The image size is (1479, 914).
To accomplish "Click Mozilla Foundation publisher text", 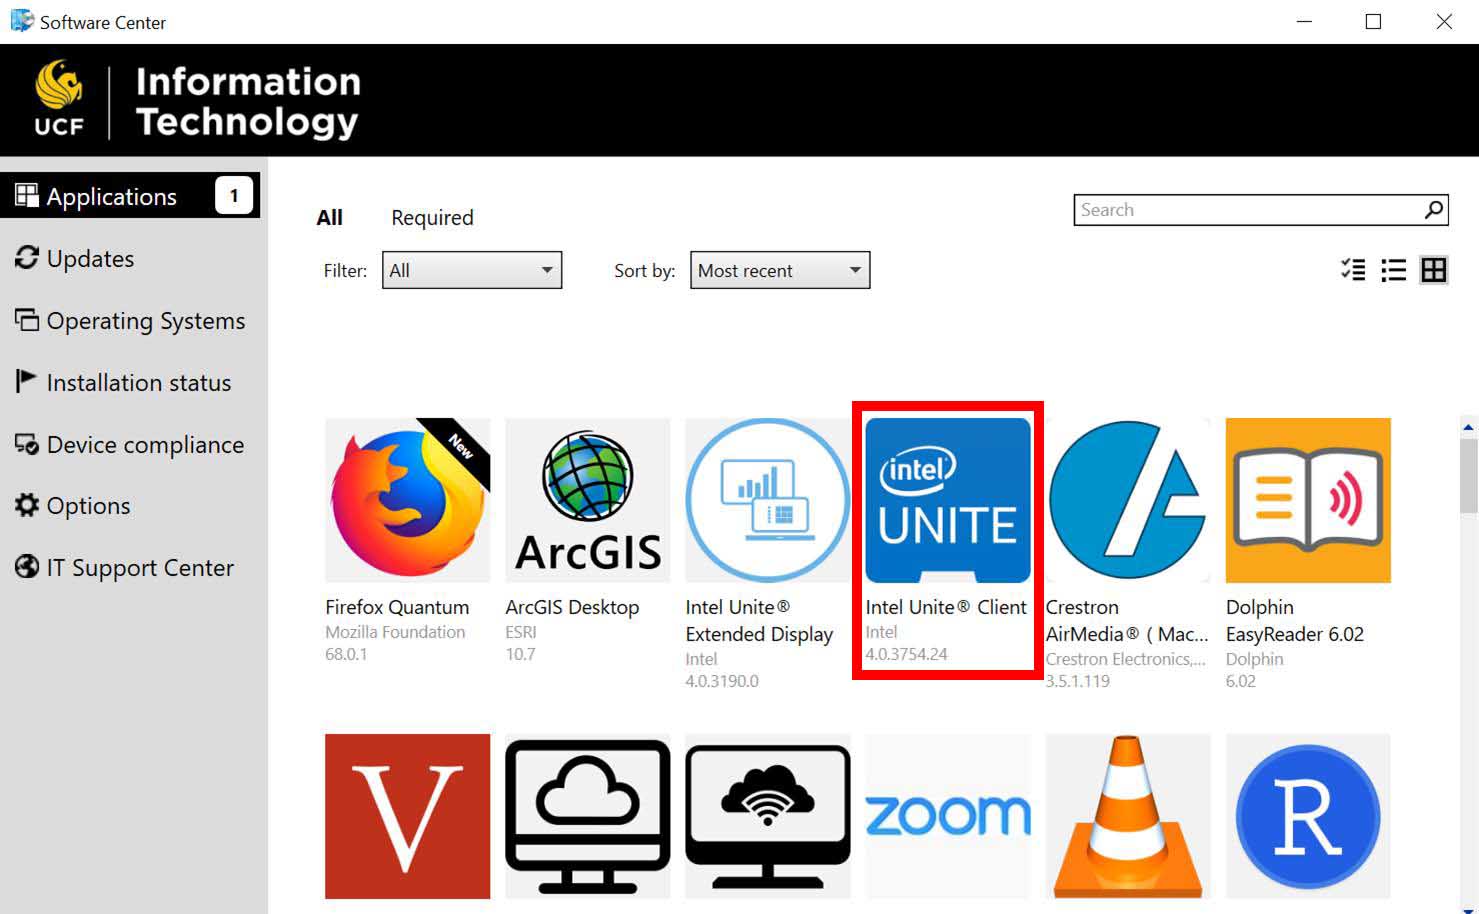I will (x=395, y=632).
